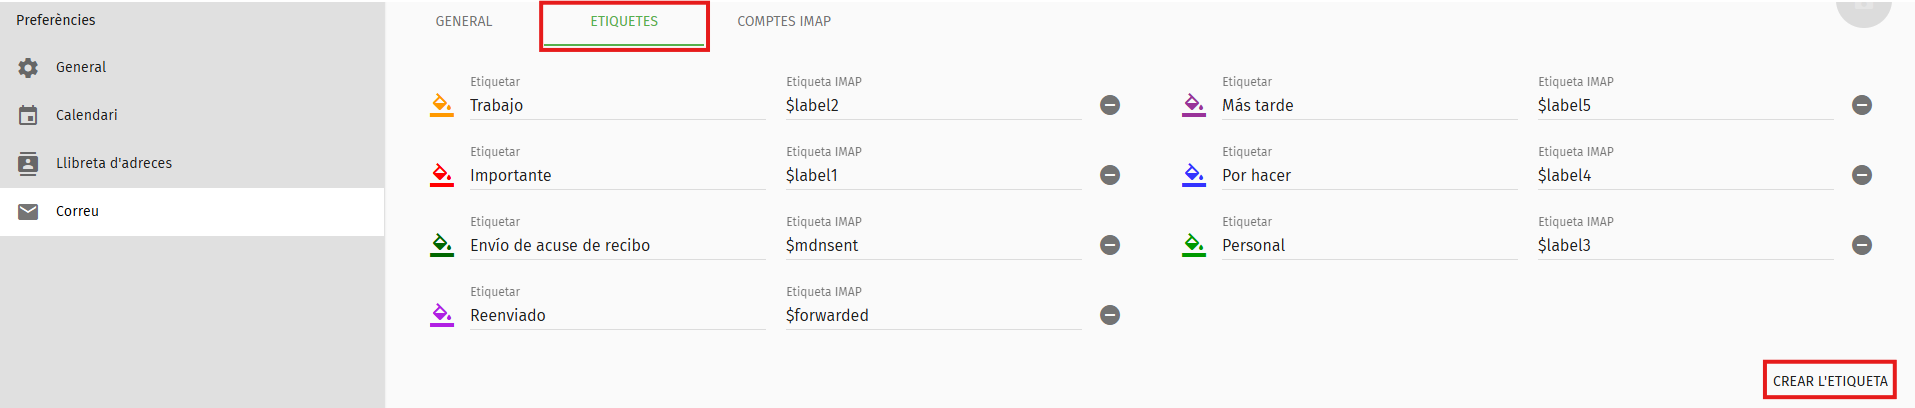Pick a new color for Importante label
The image size is (1915, 408).
(442, 175)
